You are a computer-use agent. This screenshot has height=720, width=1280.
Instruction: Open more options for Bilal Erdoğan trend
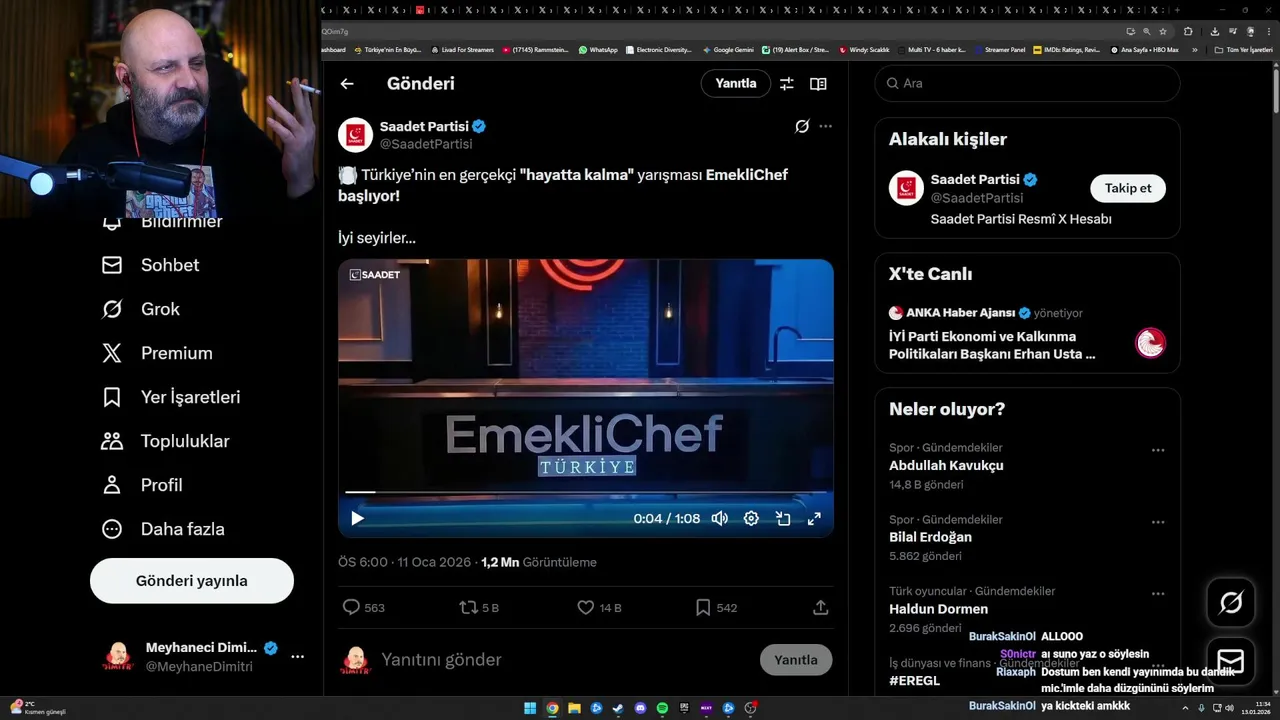click(x=1158, y=522)
